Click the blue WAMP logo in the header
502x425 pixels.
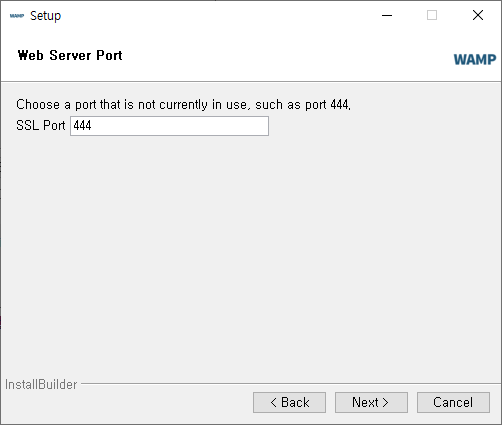475,60
